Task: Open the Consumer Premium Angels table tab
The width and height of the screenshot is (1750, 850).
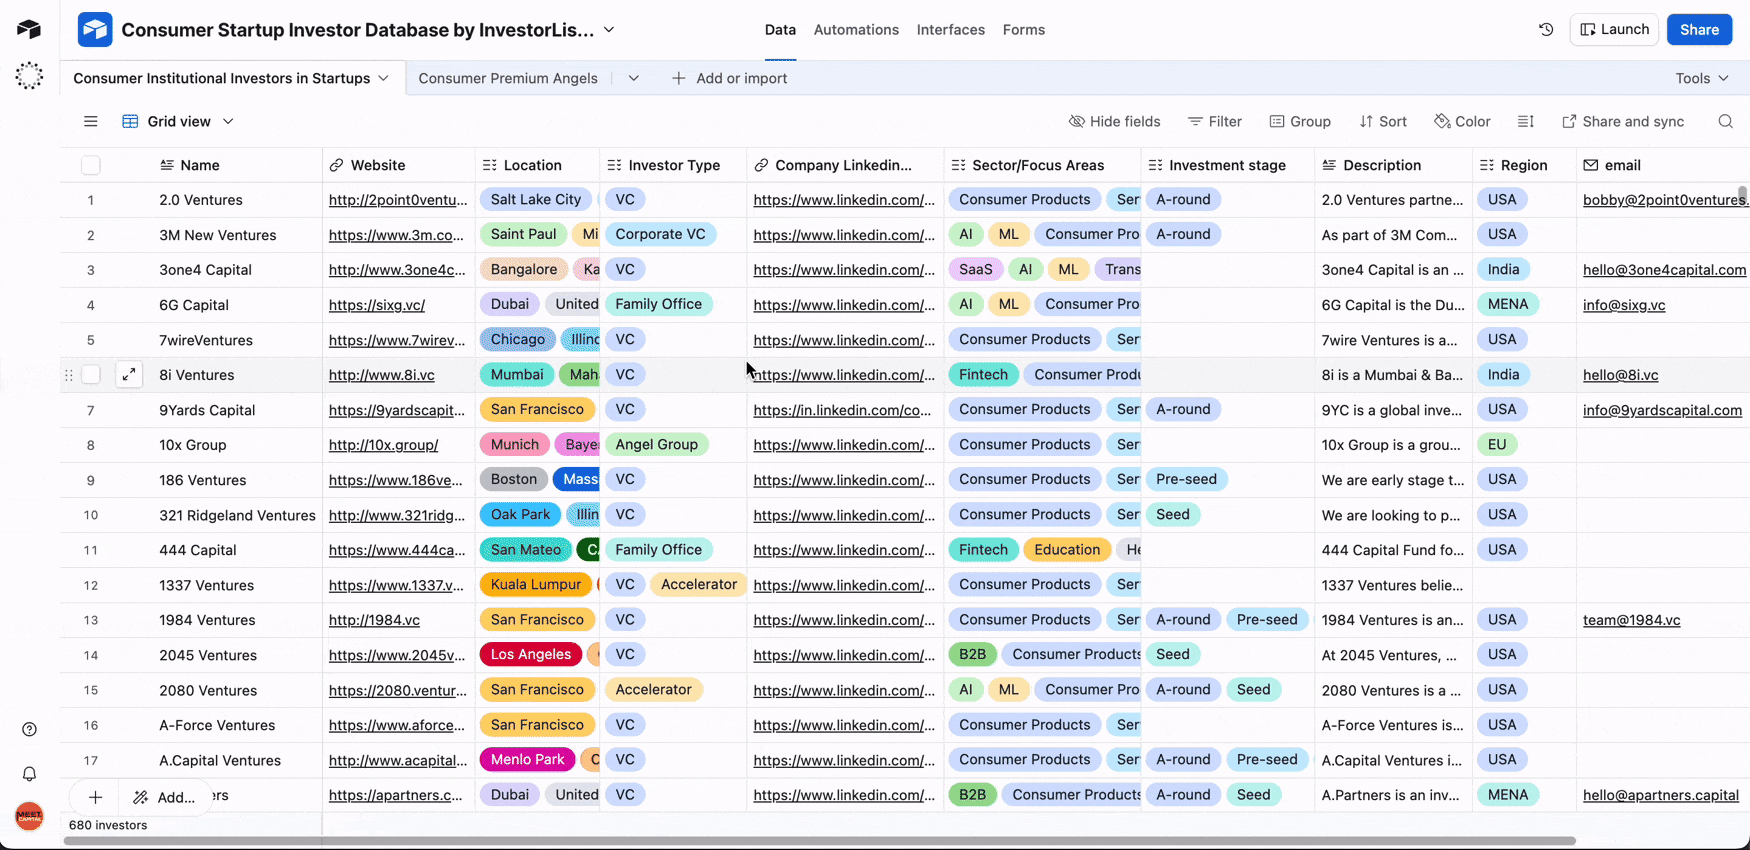Action: pyautogui.click(x=508, y=78)
